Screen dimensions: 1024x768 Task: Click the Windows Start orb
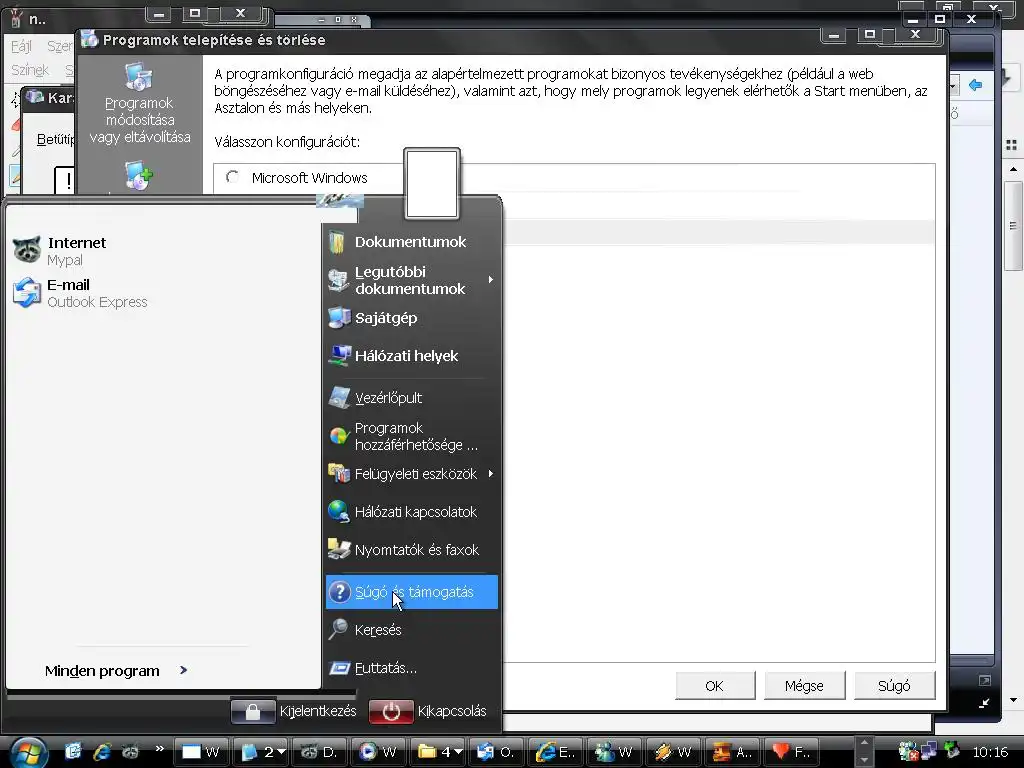pyautogui.click(x=28, y=752)
